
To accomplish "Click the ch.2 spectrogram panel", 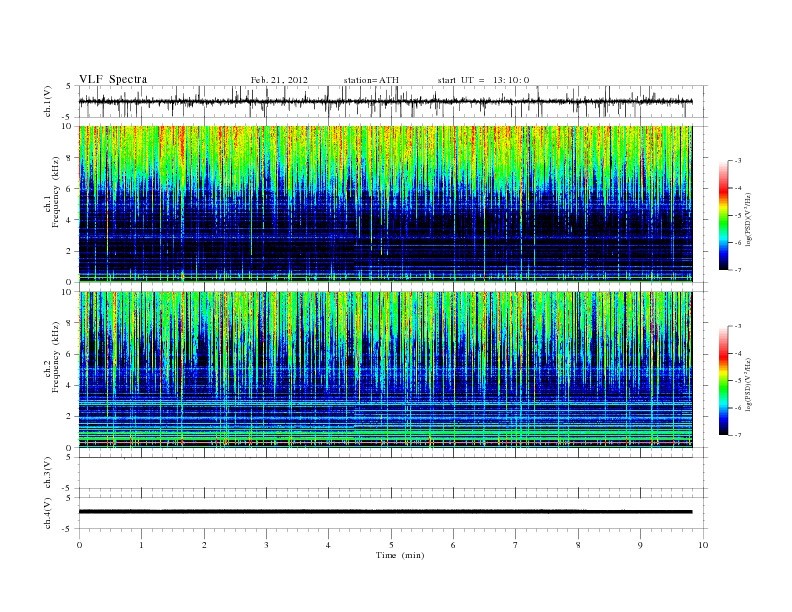I will [385, 370].
